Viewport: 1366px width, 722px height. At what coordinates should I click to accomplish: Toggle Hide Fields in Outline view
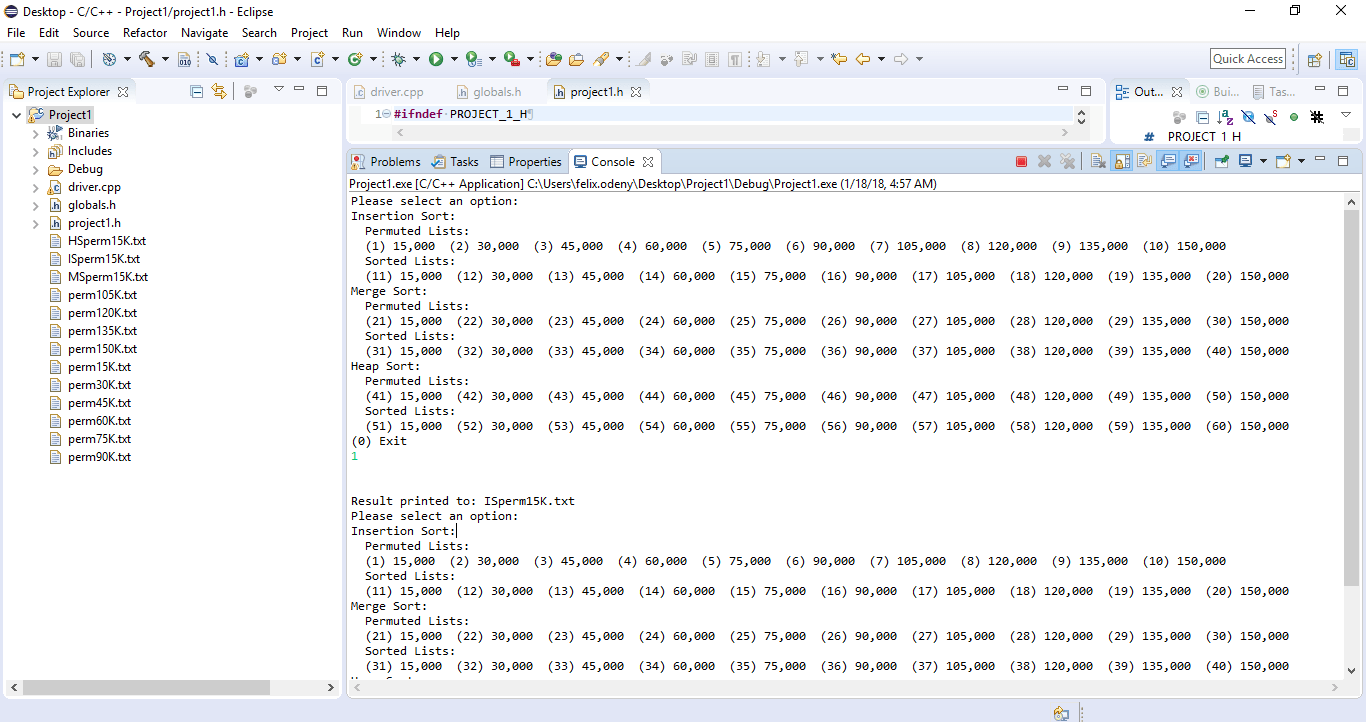pyautogui.click(x=1248, y=117)
